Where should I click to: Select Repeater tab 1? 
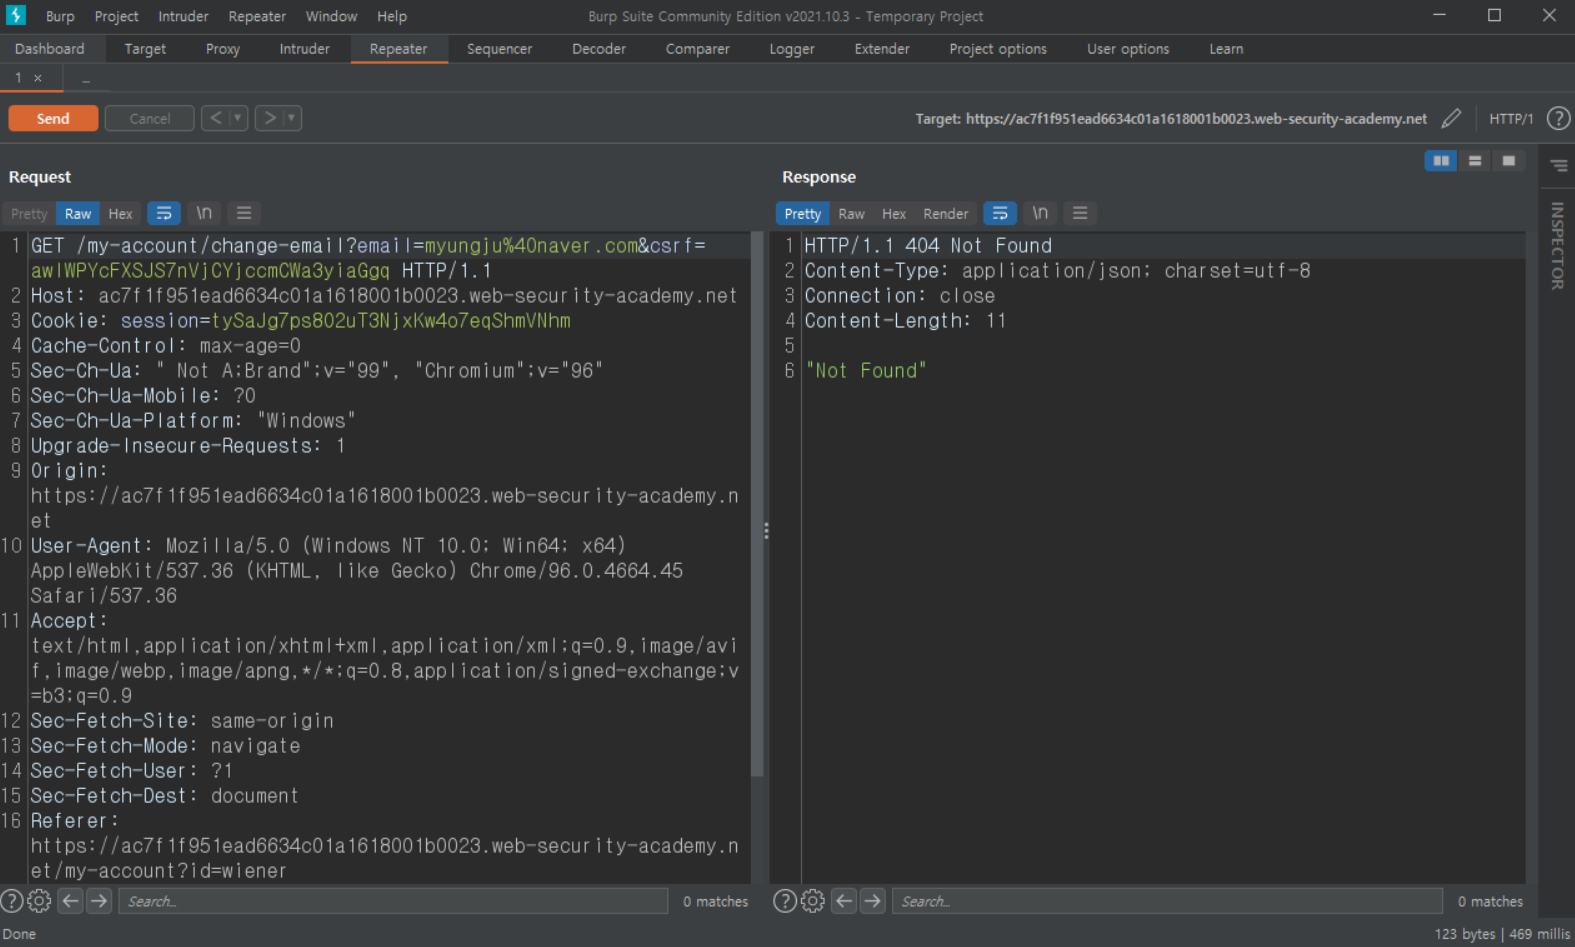(18, 78)
